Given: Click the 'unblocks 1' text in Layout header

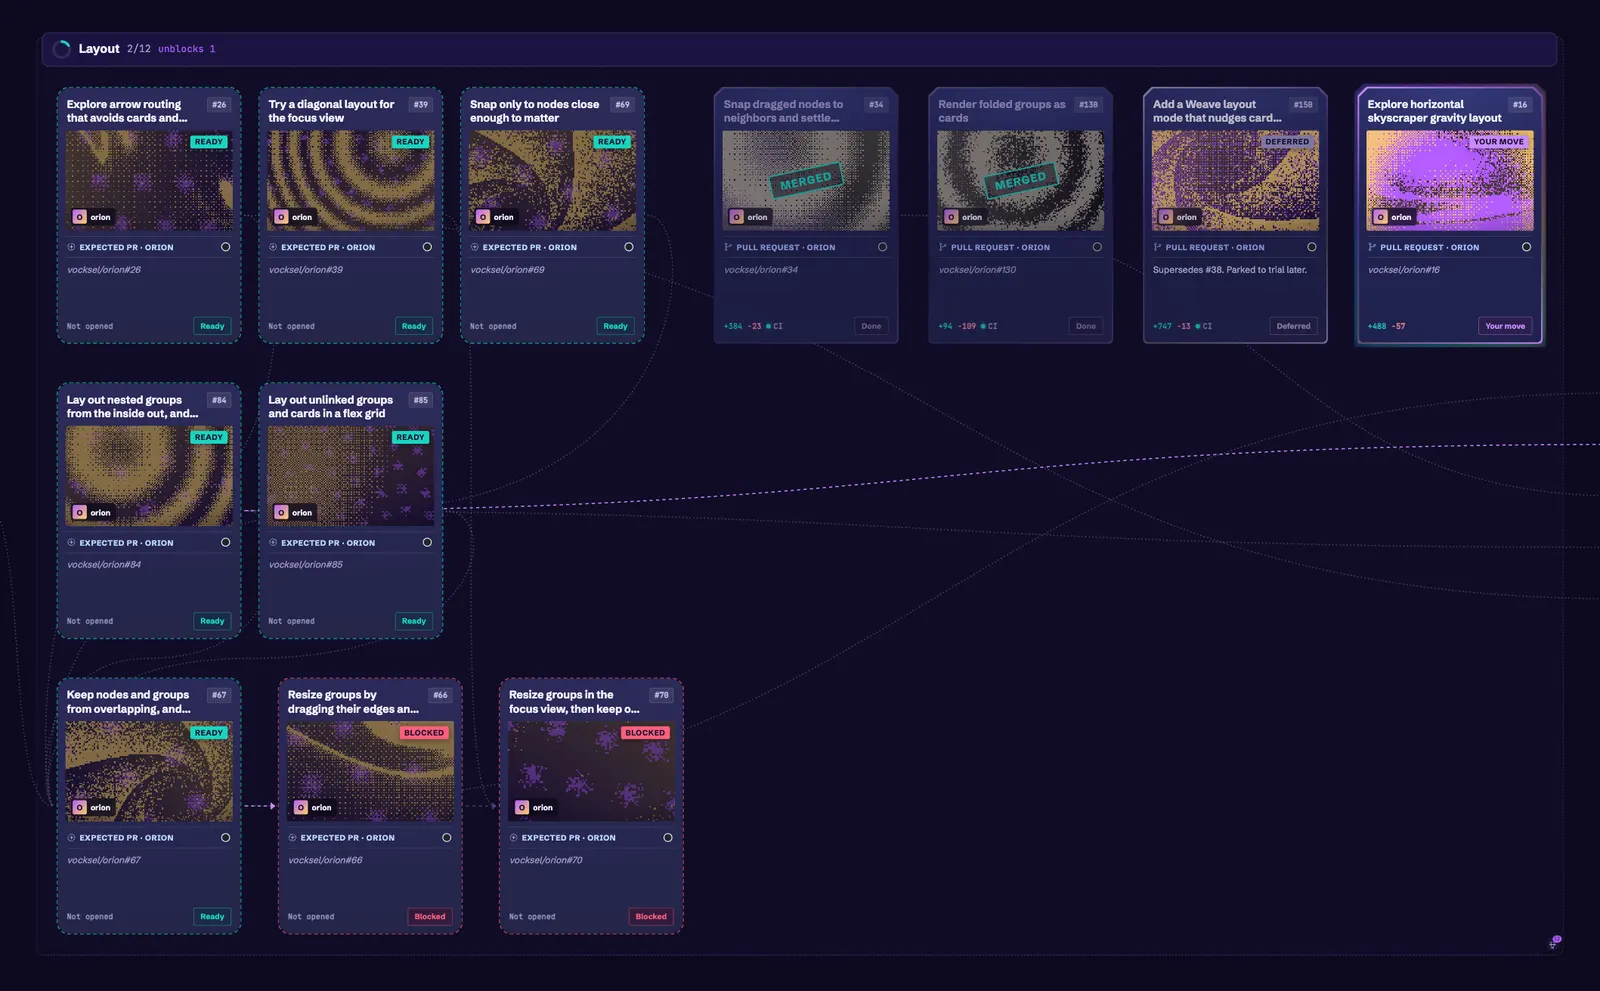Looking at the screenshot, I should point(186,49).
